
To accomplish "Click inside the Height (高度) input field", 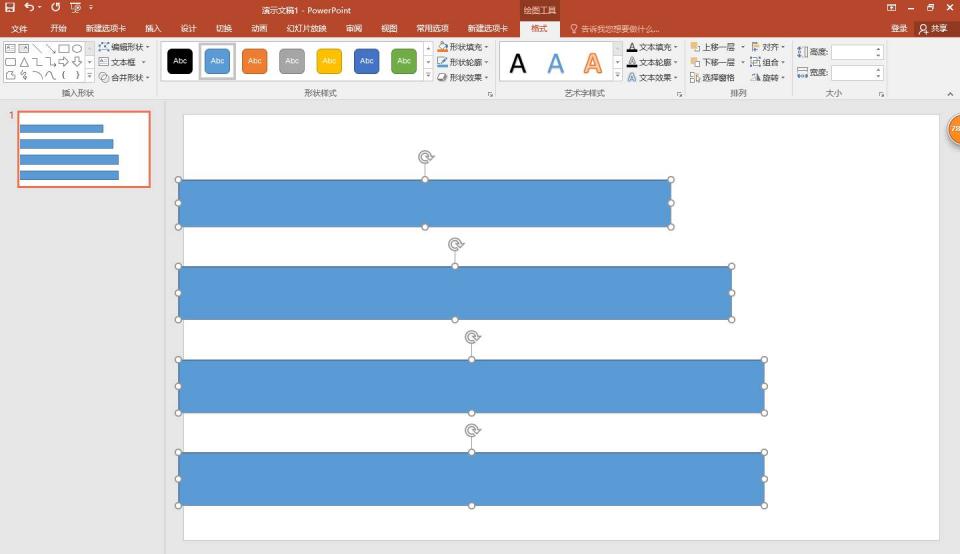I will [x=853, y=52].
